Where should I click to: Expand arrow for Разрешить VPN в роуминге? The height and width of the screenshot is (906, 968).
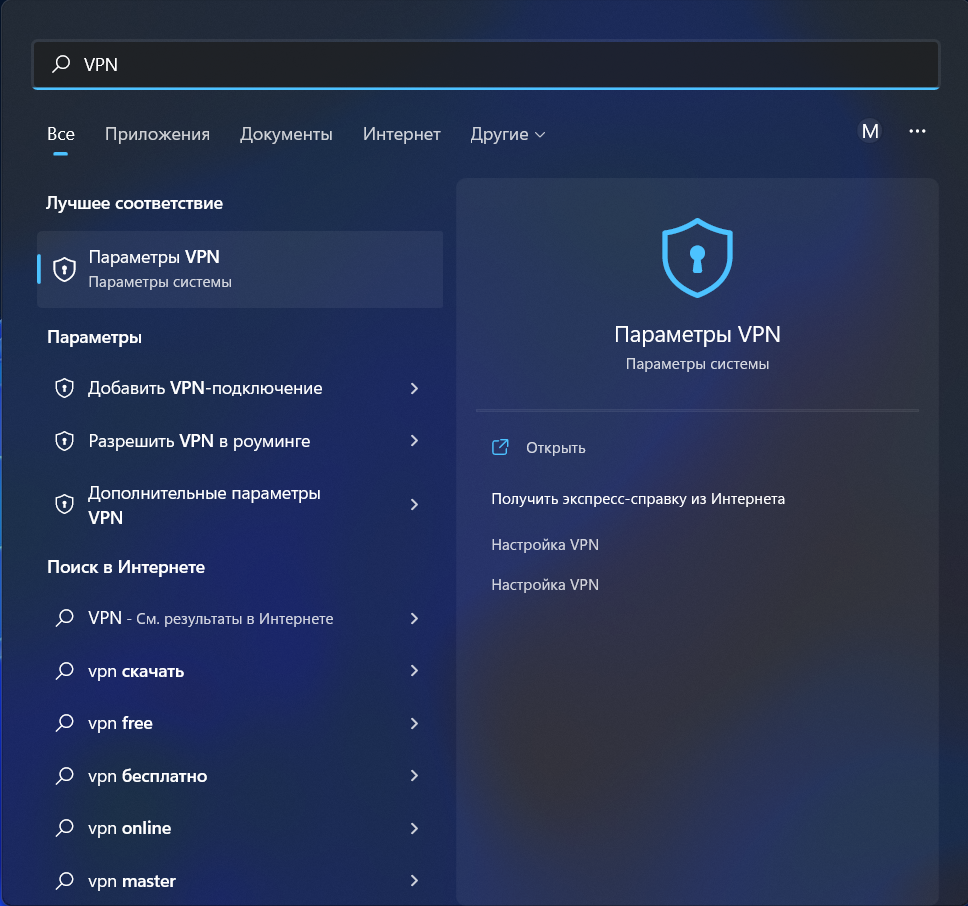414,441
